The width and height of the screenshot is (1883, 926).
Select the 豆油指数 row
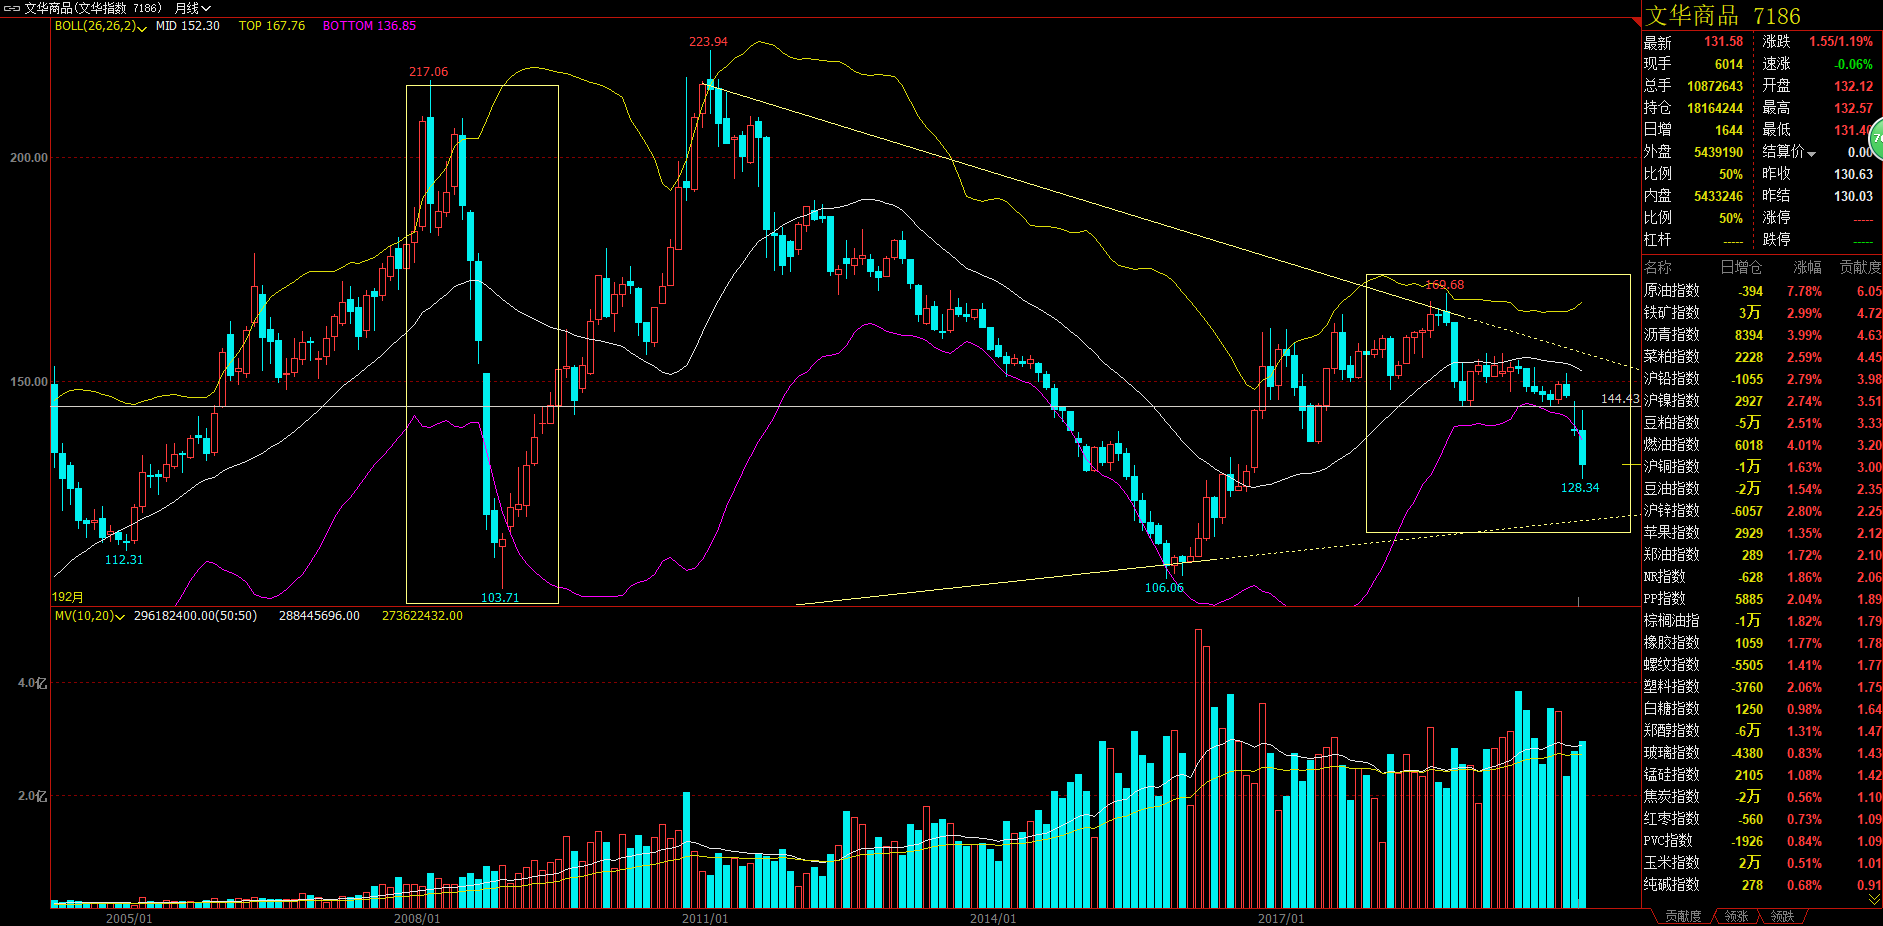tap(1762, 489)
